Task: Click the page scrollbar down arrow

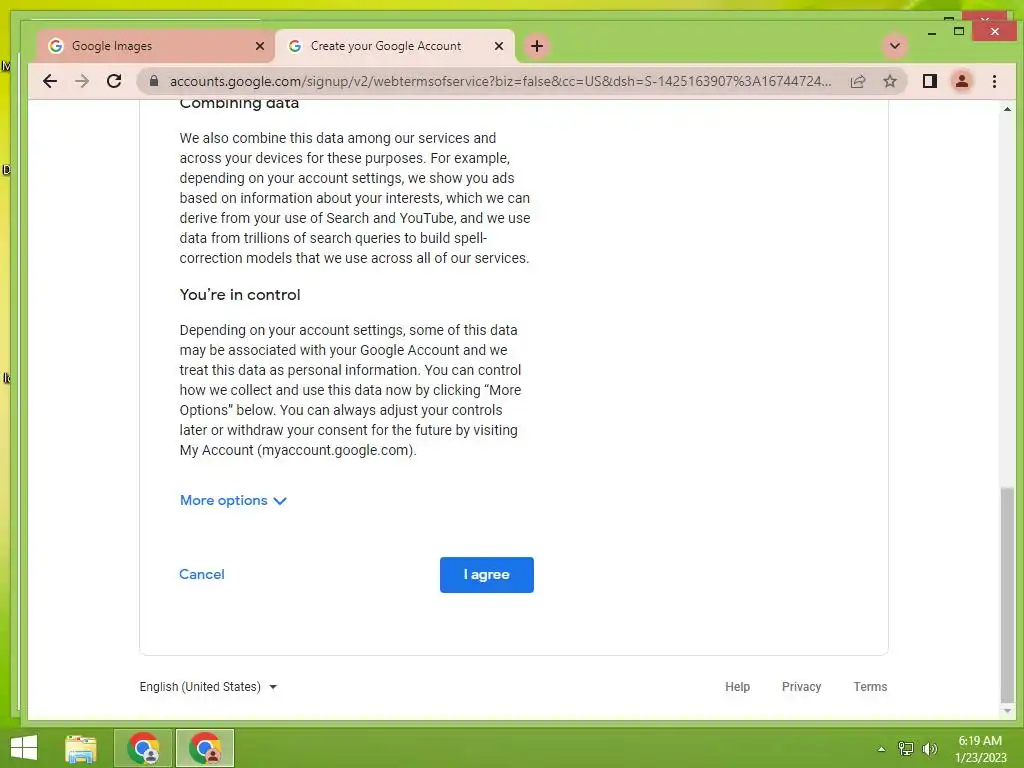Action: pos(1007,711)
